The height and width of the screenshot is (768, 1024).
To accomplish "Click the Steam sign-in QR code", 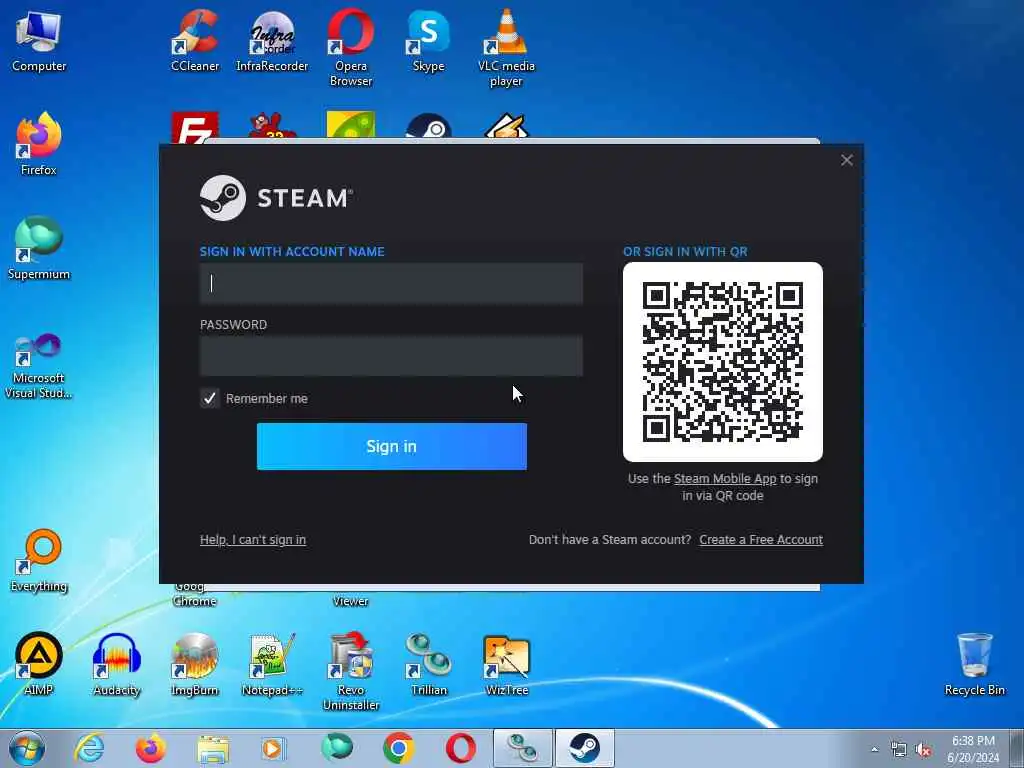I will 722,362.
